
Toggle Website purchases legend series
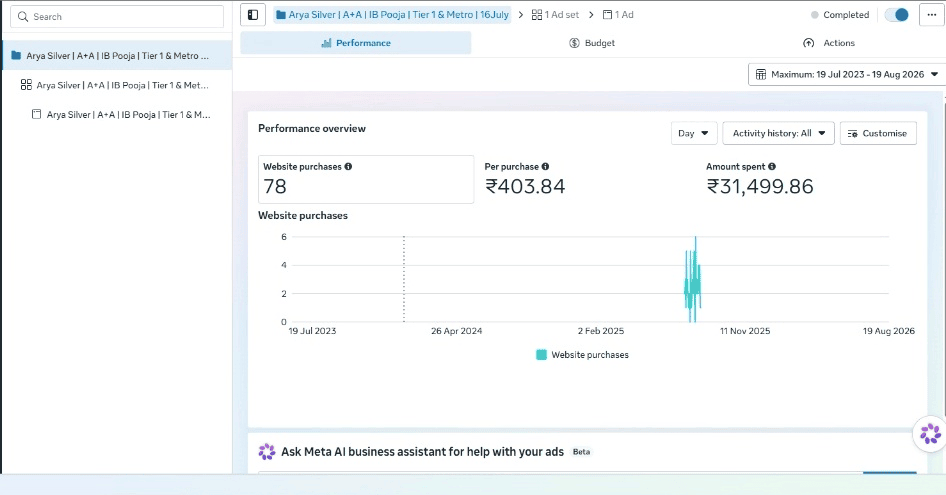coord(582,355)
